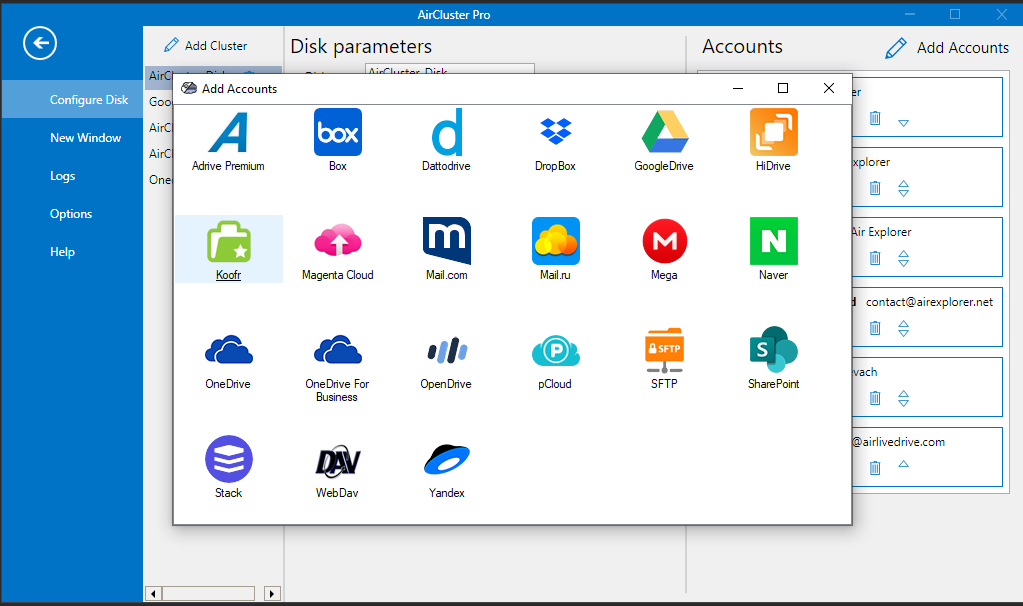Select the 'One' cluster list entry
1023x606 pixels.
tap(159, 179)
